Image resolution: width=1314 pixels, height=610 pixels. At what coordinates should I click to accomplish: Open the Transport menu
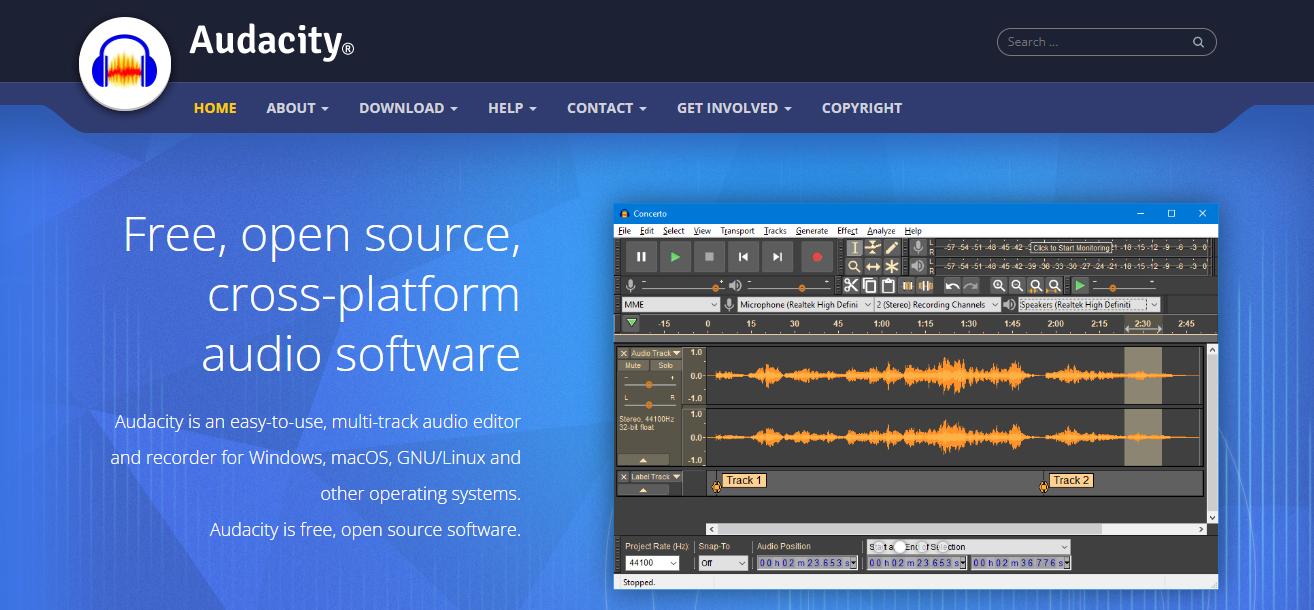coord(737,231)
